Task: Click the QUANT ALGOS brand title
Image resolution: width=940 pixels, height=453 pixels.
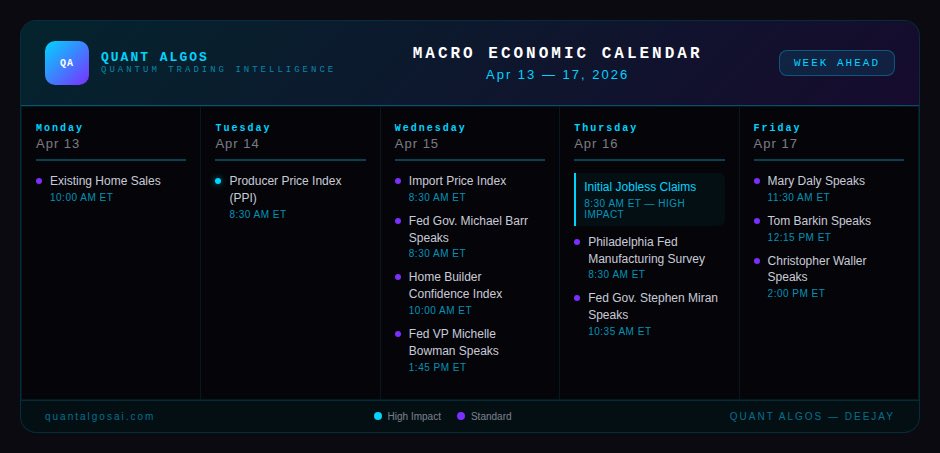Action: pyautogui.click(x=154, y=57)
